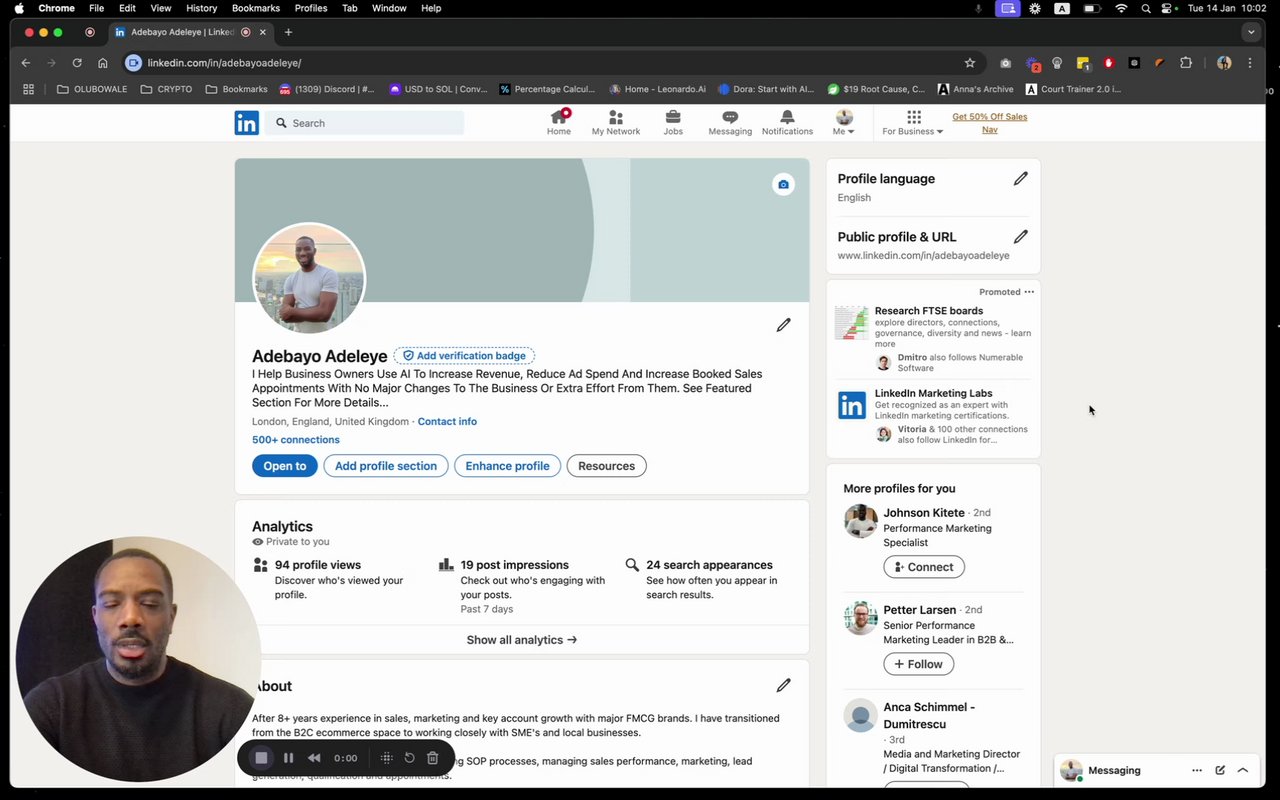Open the Chrome apps grid in bookmarks bar
The height and width of the screenshot is (800, 1280).
click(28, 89)
